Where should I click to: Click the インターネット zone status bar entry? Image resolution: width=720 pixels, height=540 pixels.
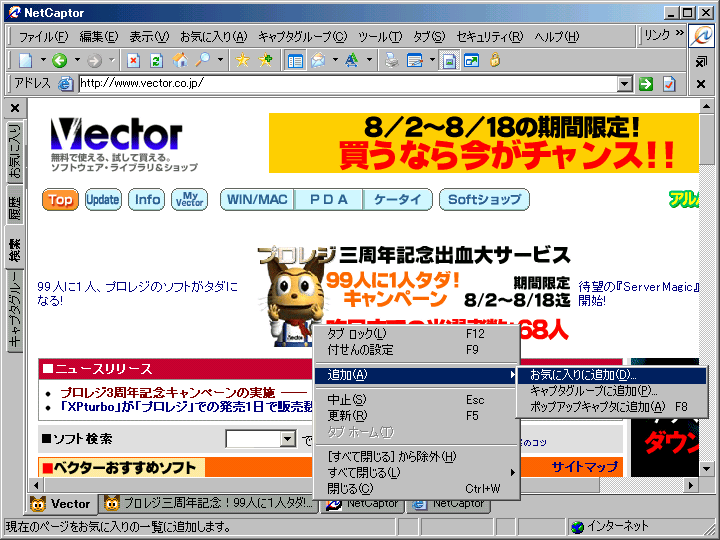610,526
